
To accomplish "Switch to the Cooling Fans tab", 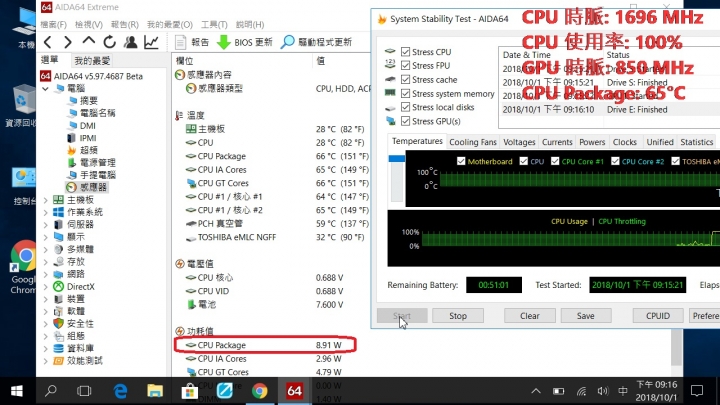I will point(472,142).
